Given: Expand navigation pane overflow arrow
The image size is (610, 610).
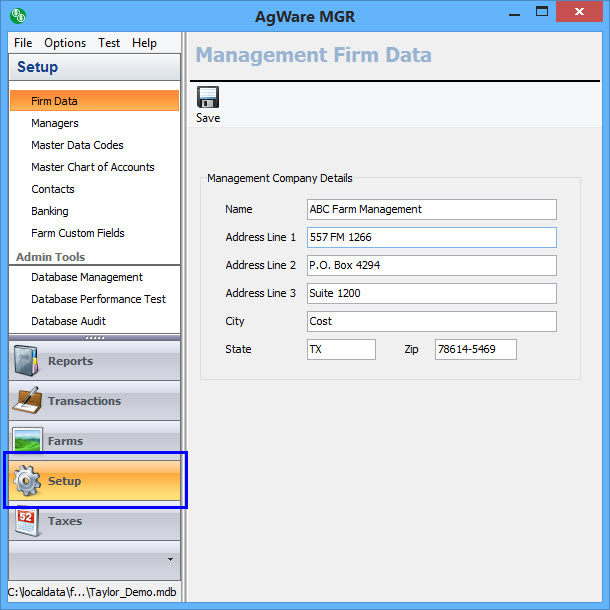Looking at the screenshot, I should click(x=170, y=559).
